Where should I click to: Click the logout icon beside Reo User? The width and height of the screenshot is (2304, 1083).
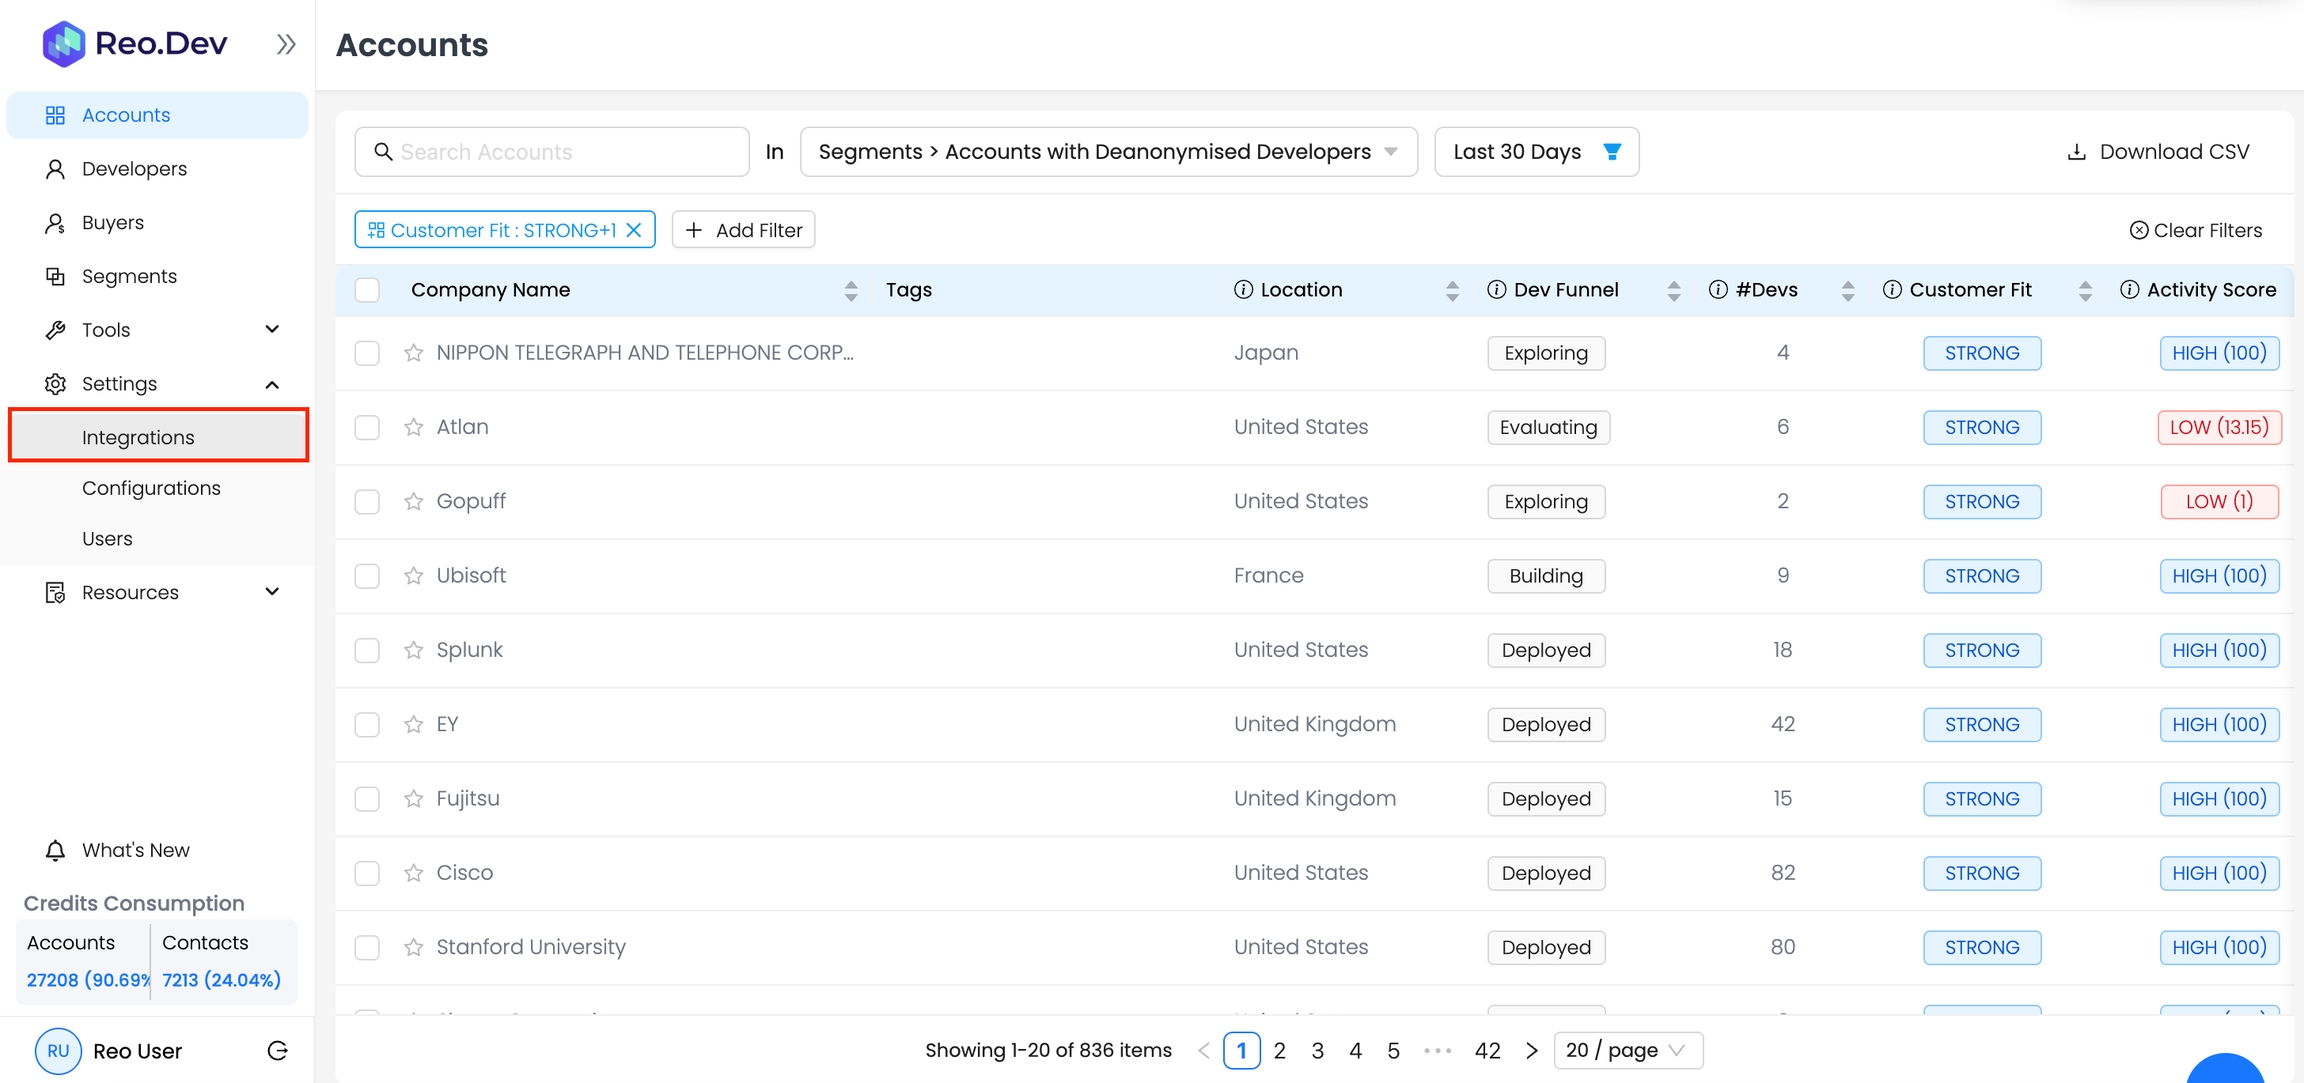pyautogui.click(x=278, y=1051)
